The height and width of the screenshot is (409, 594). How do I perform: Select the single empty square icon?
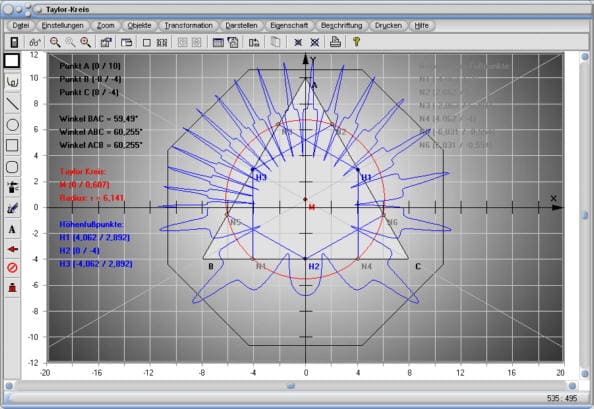pos(147,42)
